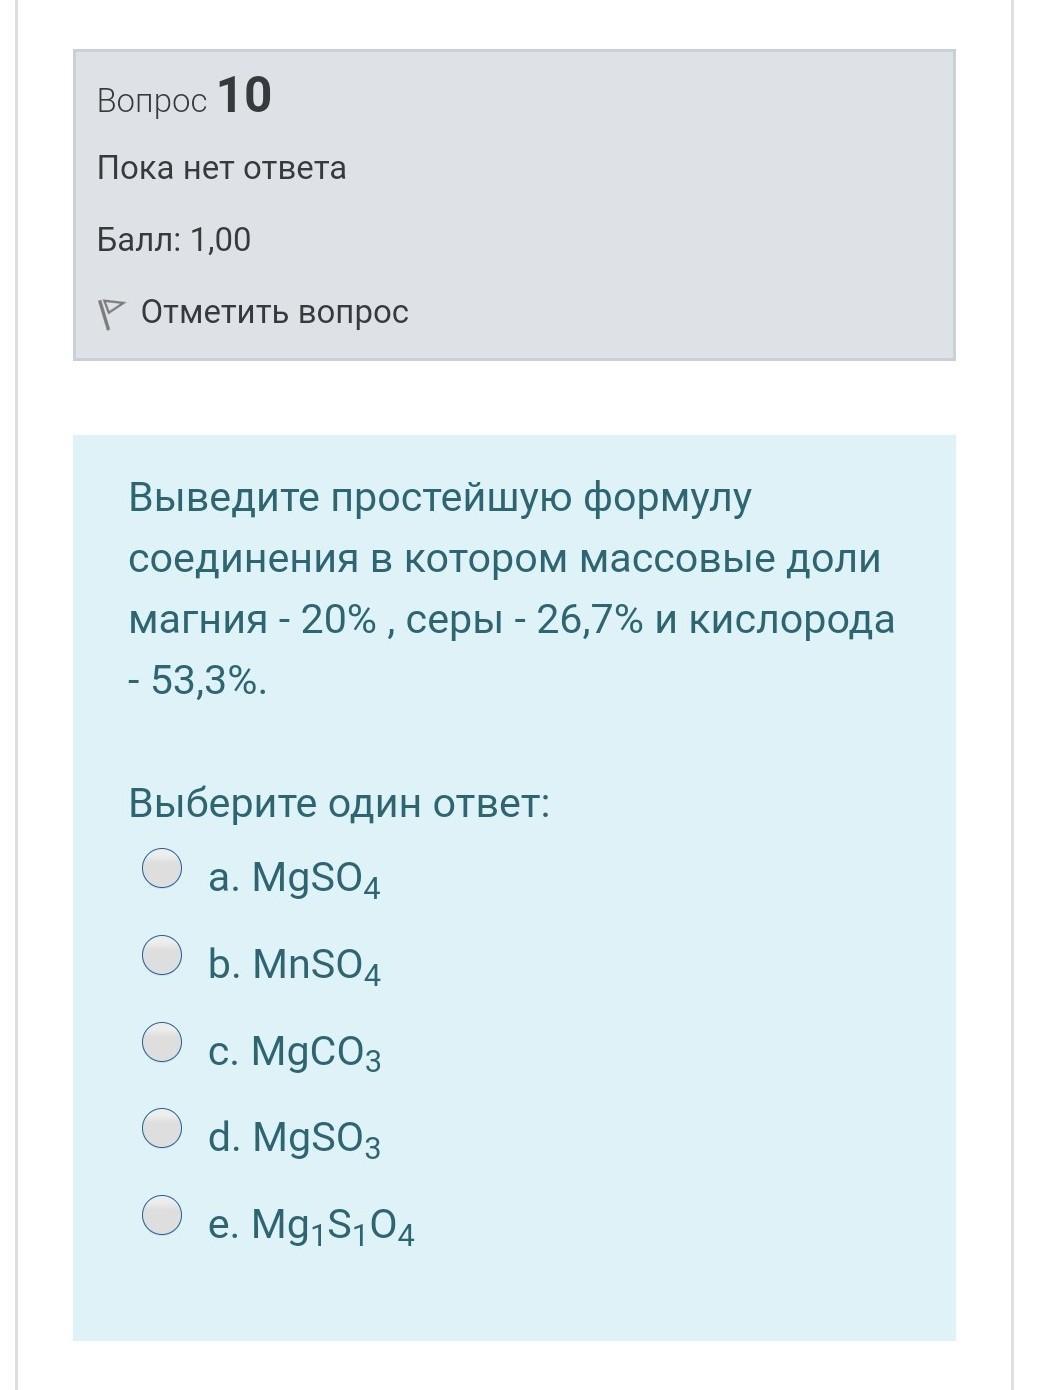Choose radio button for answer c
The image size is (1054, 1390).
pos(162,1041)
